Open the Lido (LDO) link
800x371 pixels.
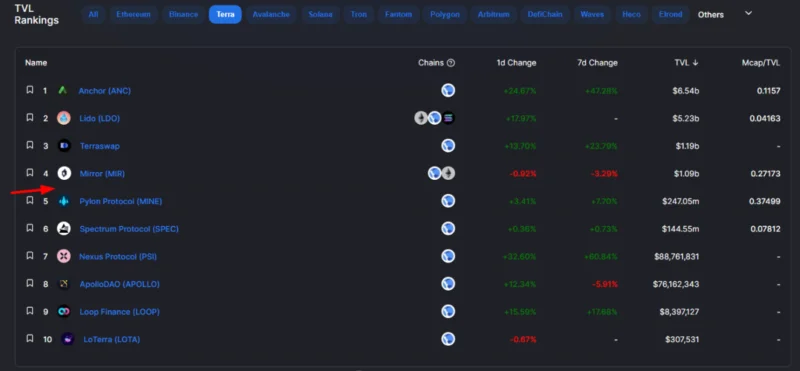(x=99, y=118)
